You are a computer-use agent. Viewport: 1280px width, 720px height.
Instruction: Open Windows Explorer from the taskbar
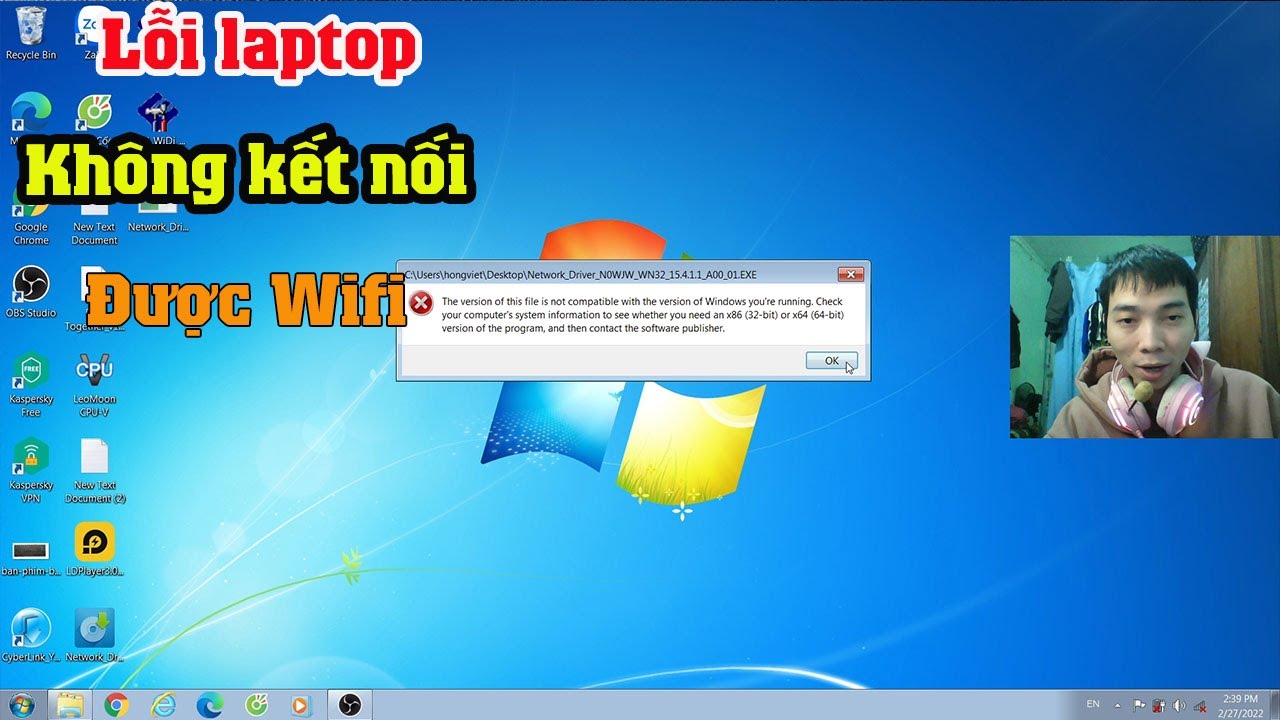[x=70, y=705]
